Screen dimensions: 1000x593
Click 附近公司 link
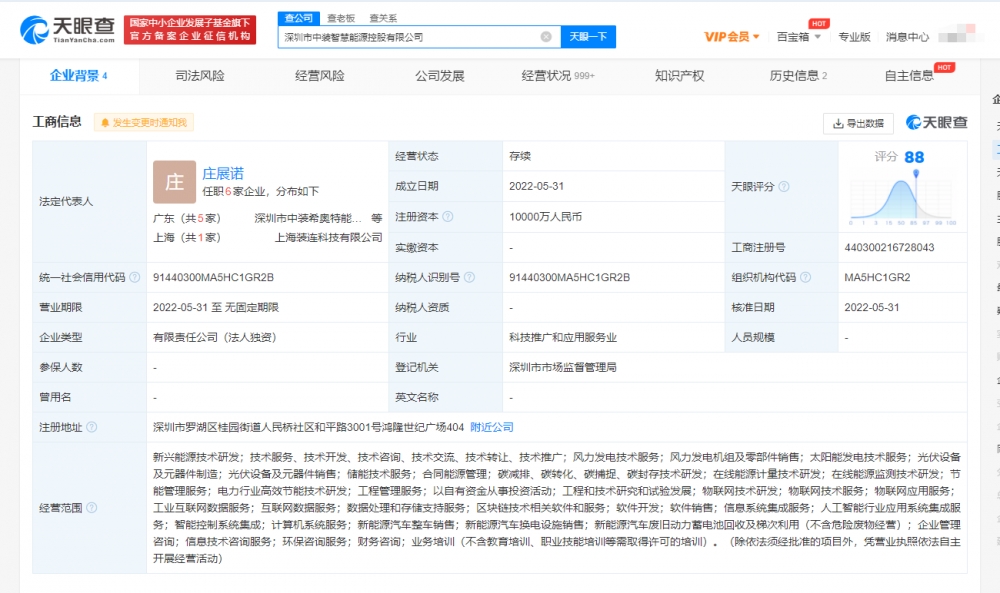tap(492, 427)
